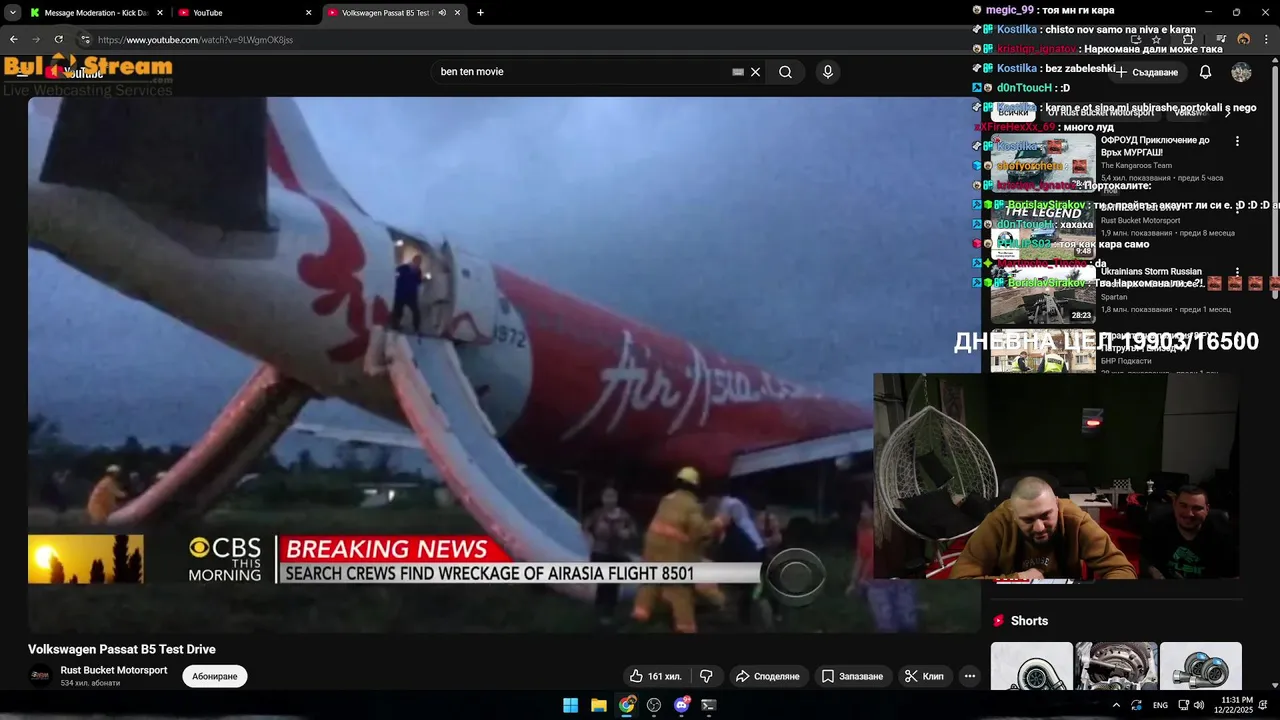Switch to the Message Moderation Kick tab
The height and width of the screenshot is (720, 1280).
(95, 13)
